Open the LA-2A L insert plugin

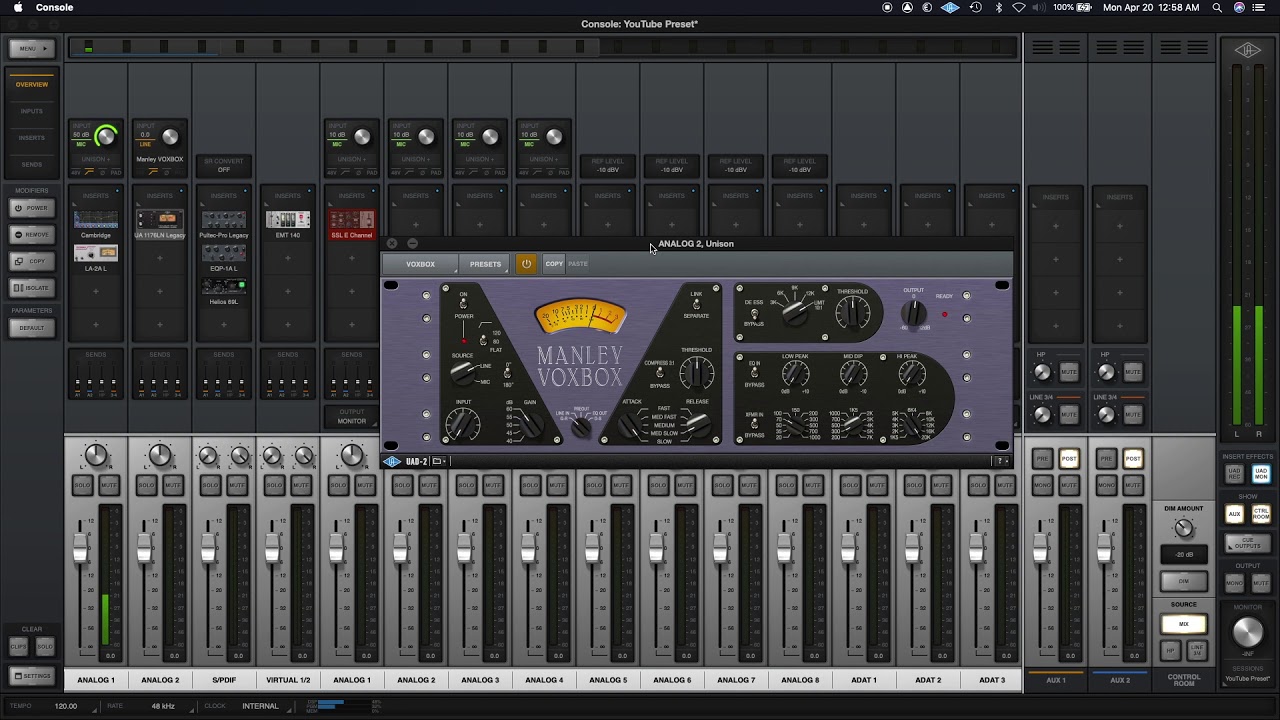(x=96, y=256)
